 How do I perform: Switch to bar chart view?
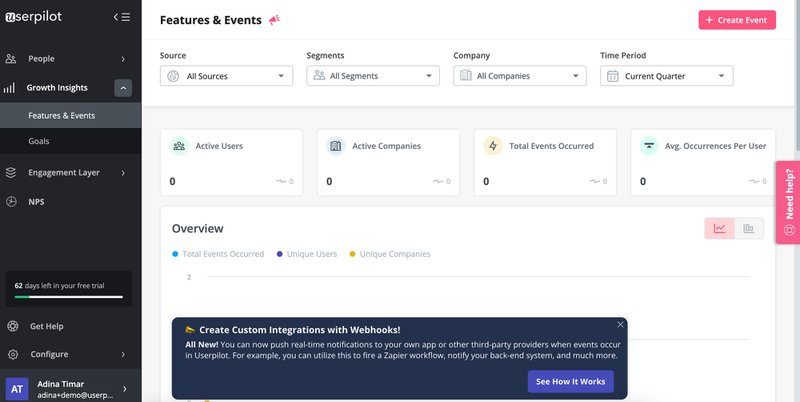(748, 228)
